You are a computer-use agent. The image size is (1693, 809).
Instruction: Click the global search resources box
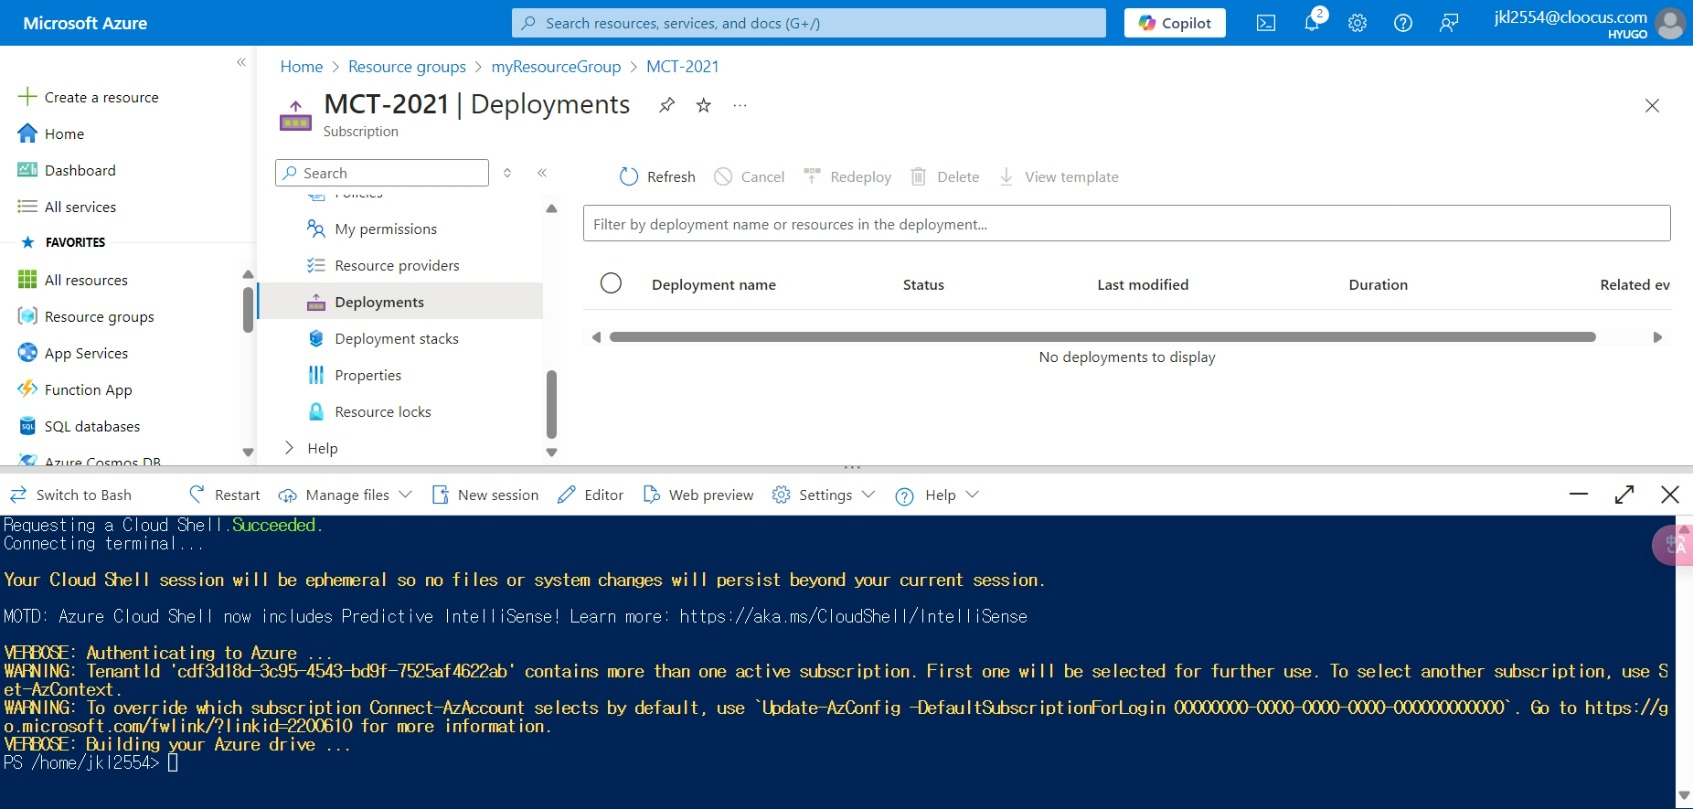pos(809,23)
